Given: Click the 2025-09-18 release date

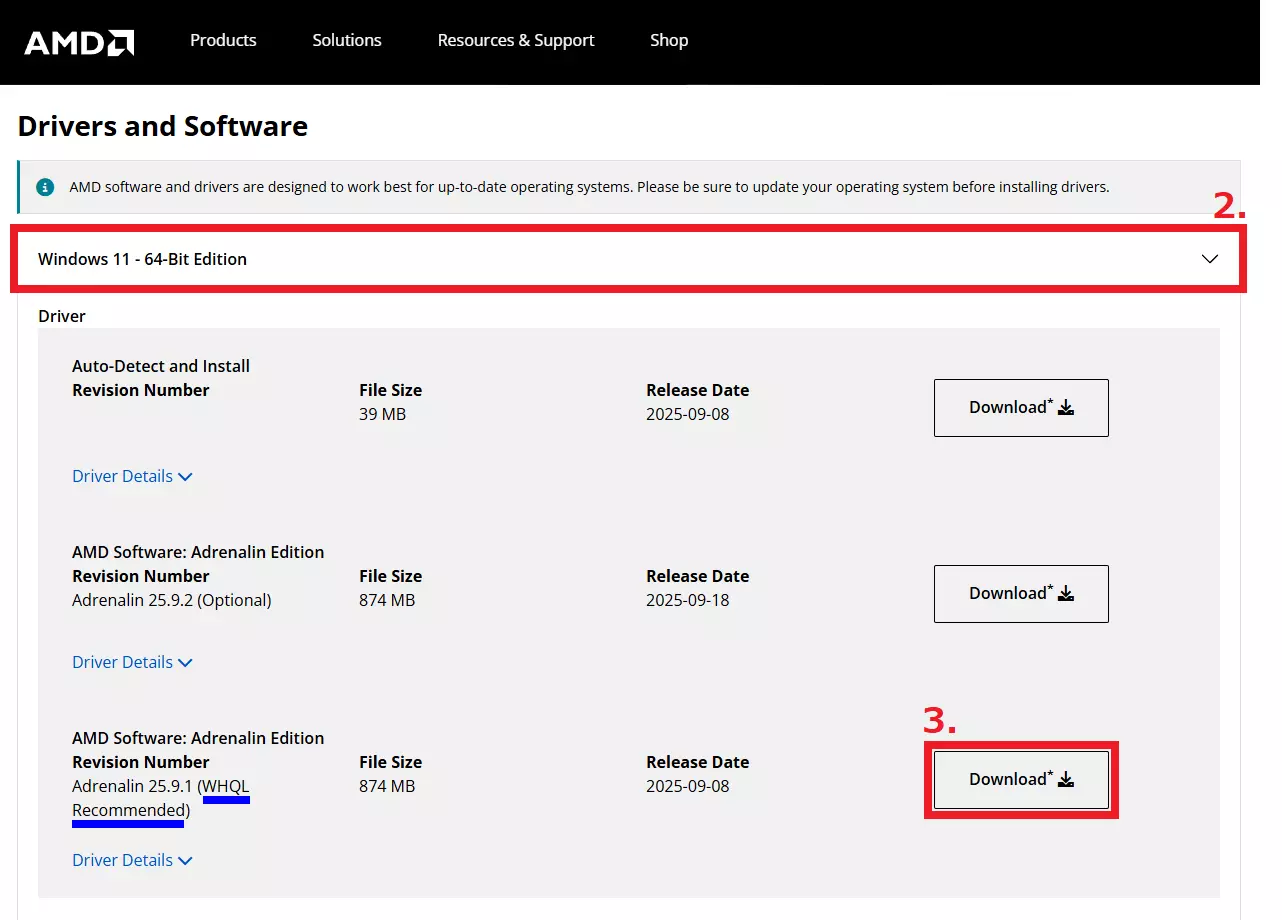Looking at the screenshot, I should [x=688, y=600].
